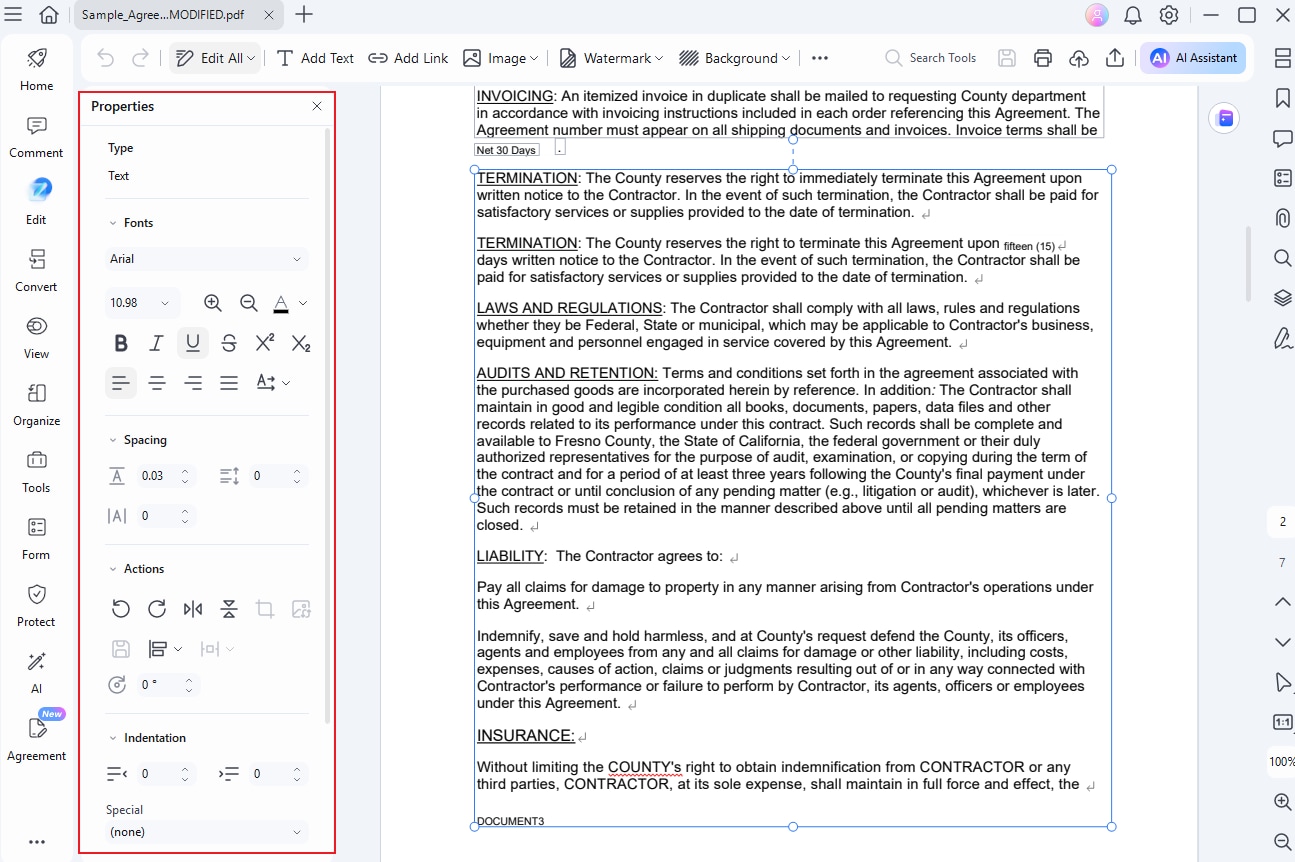The height and width of the screenshot is (862, 1295).
Task: Open the Special indentation dropdown
Action: click(206, 832)
